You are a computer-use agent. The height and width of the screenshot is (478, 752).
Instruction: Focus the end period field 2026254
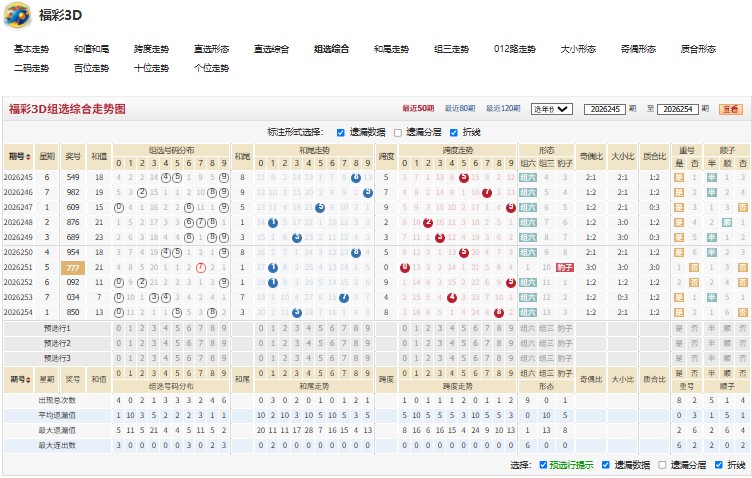(x=678, y=109)
